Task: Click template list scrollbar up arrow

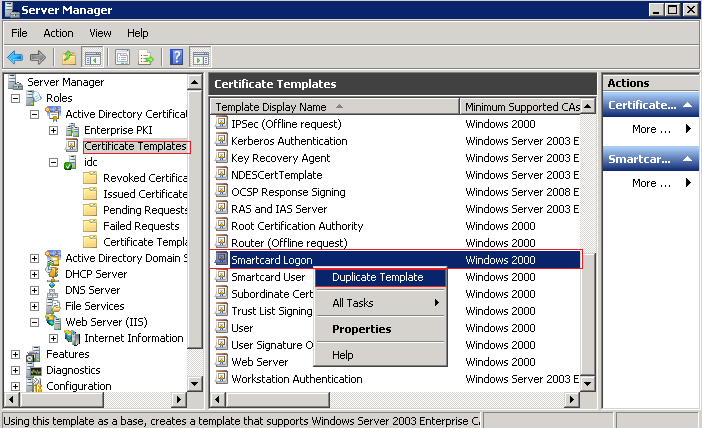Action: (588, 106)
